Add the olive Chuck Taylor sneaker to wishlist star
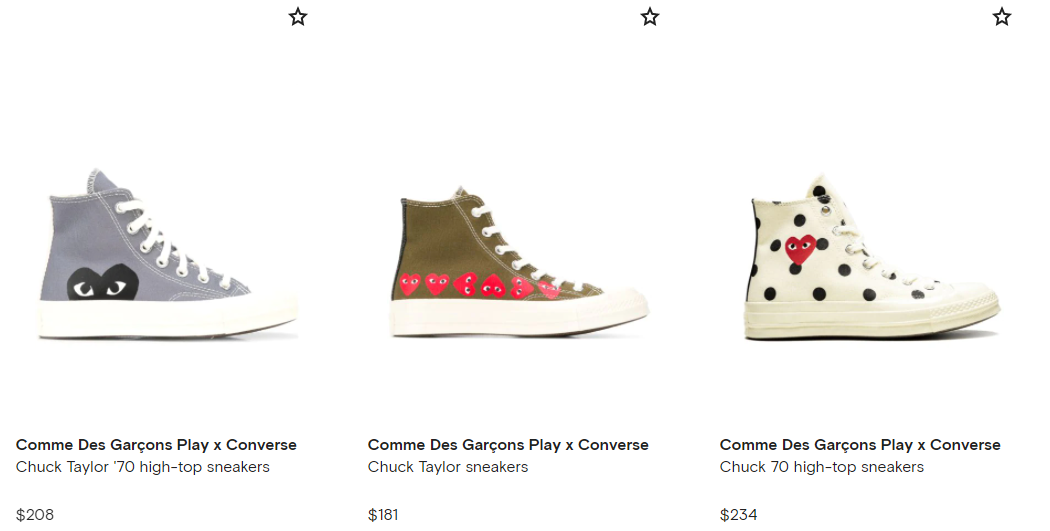The height and width of the screenshot is (531, 1050). [x=650, y=17]
